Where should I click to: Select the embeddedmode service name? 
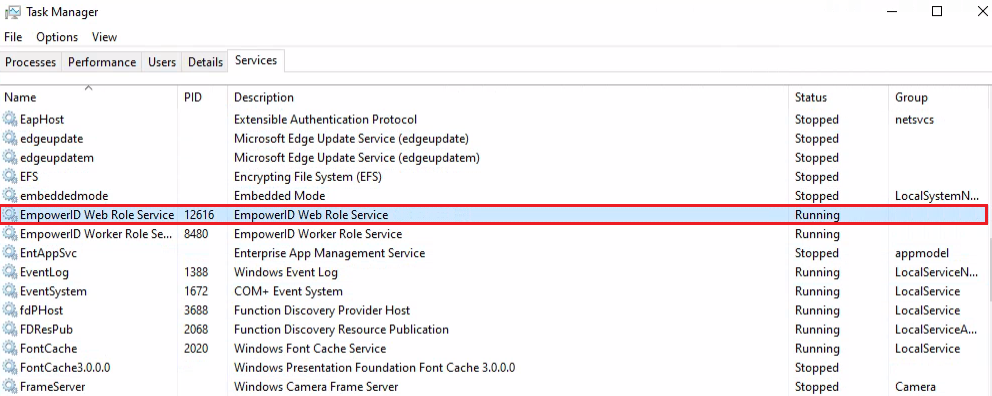64,196
